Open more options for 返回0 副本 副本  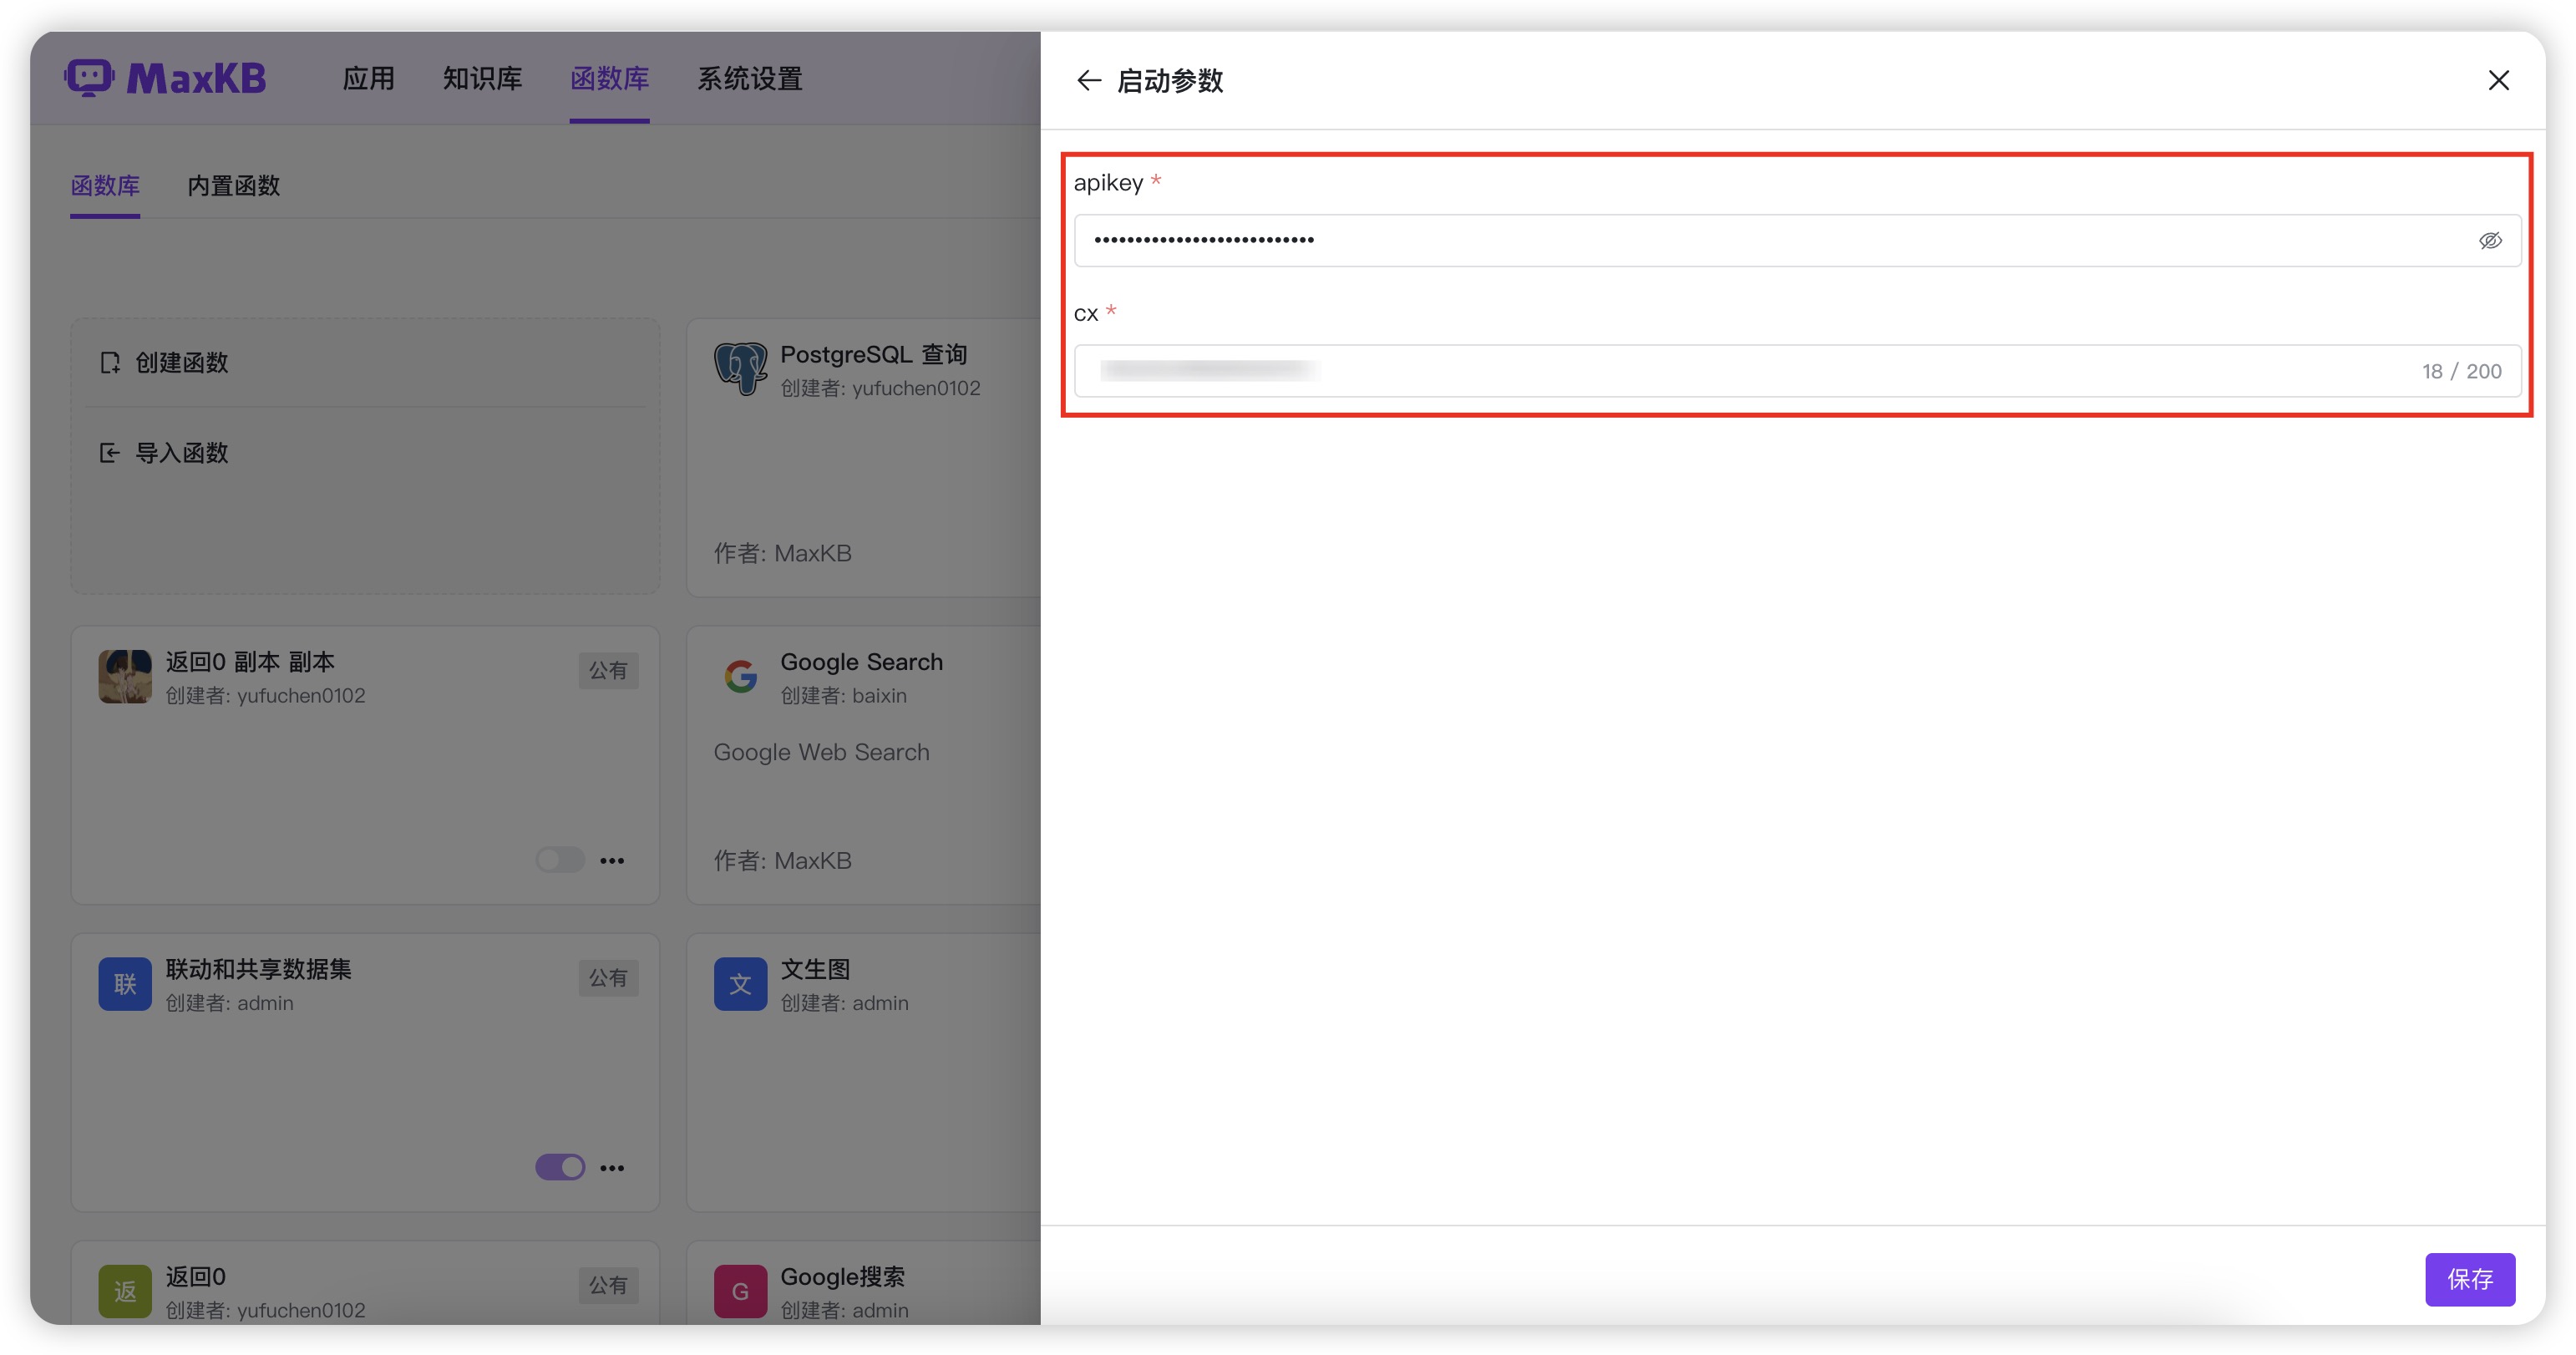pyautogui.click(x=612, y=860)
